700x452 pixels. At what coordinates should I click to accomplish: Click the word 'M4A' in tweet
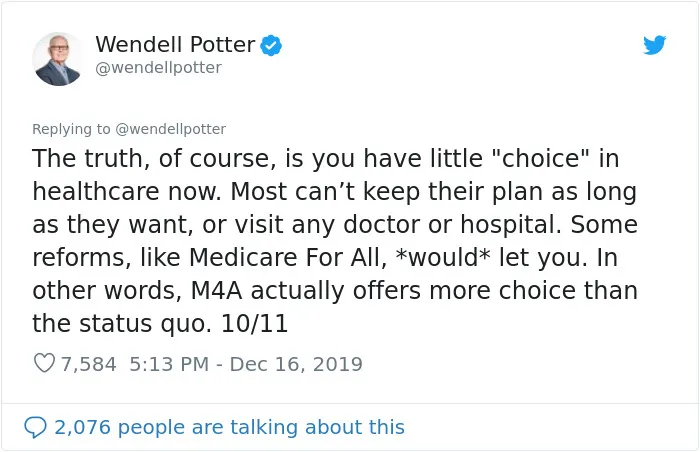coord(217,290)
